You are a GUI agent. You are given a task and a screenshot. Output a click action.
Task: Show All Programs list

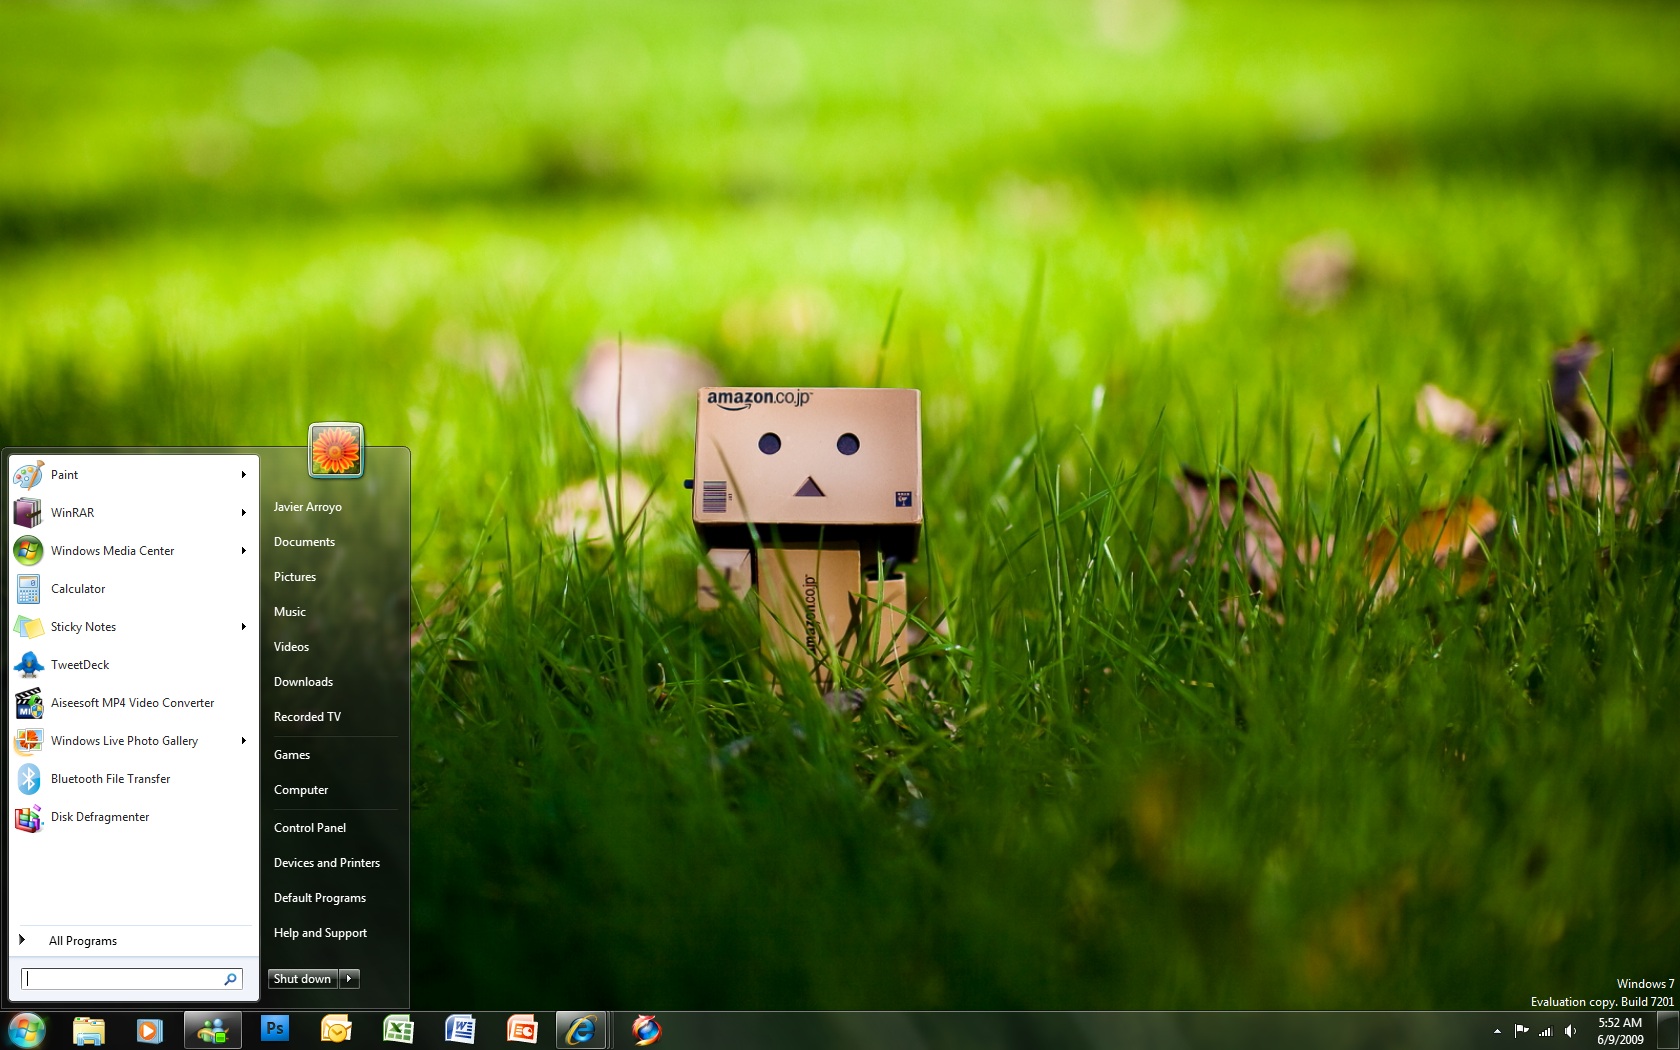83,941
